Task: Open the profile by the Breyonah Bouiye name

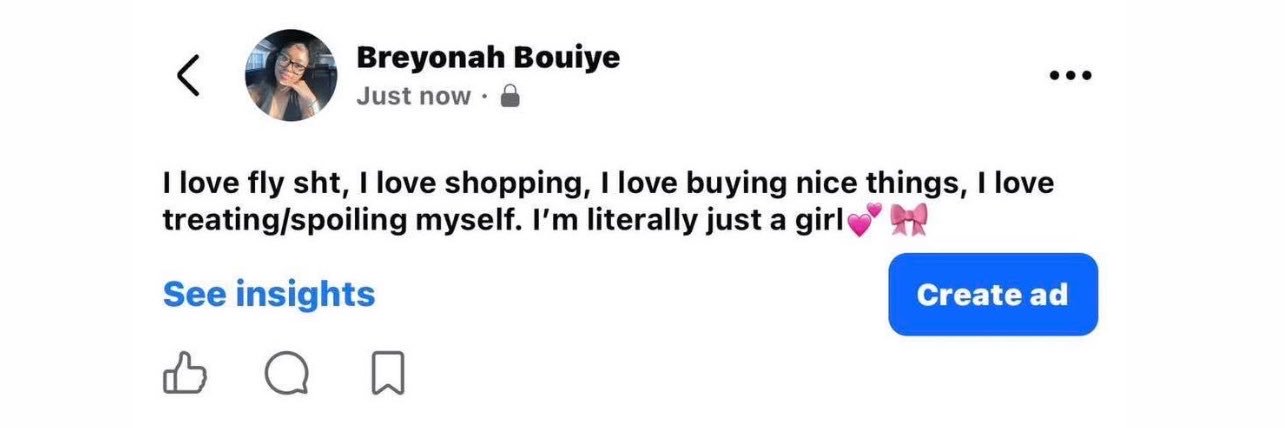Action: point(488,57)
